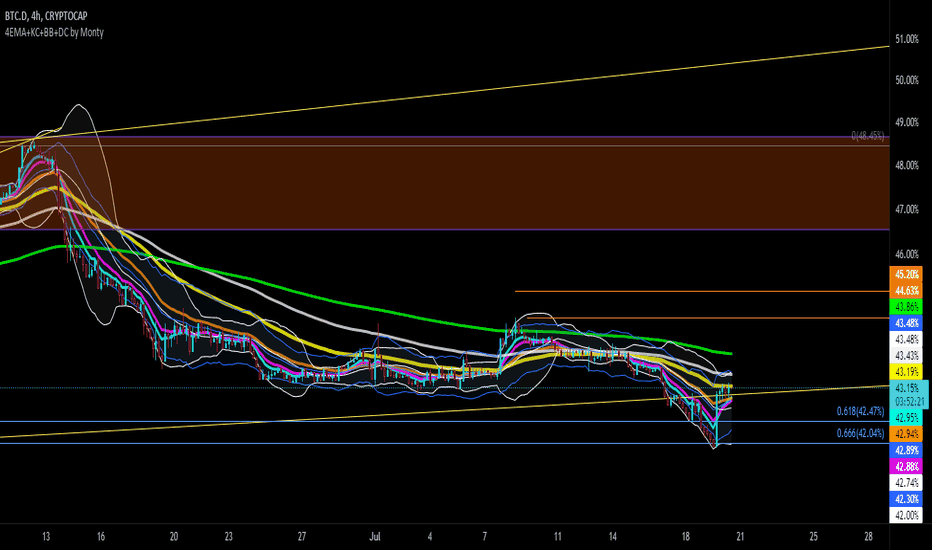Click date label 23 on time axis
This screenshot has height=550, width=932.
tap(228, 536)
